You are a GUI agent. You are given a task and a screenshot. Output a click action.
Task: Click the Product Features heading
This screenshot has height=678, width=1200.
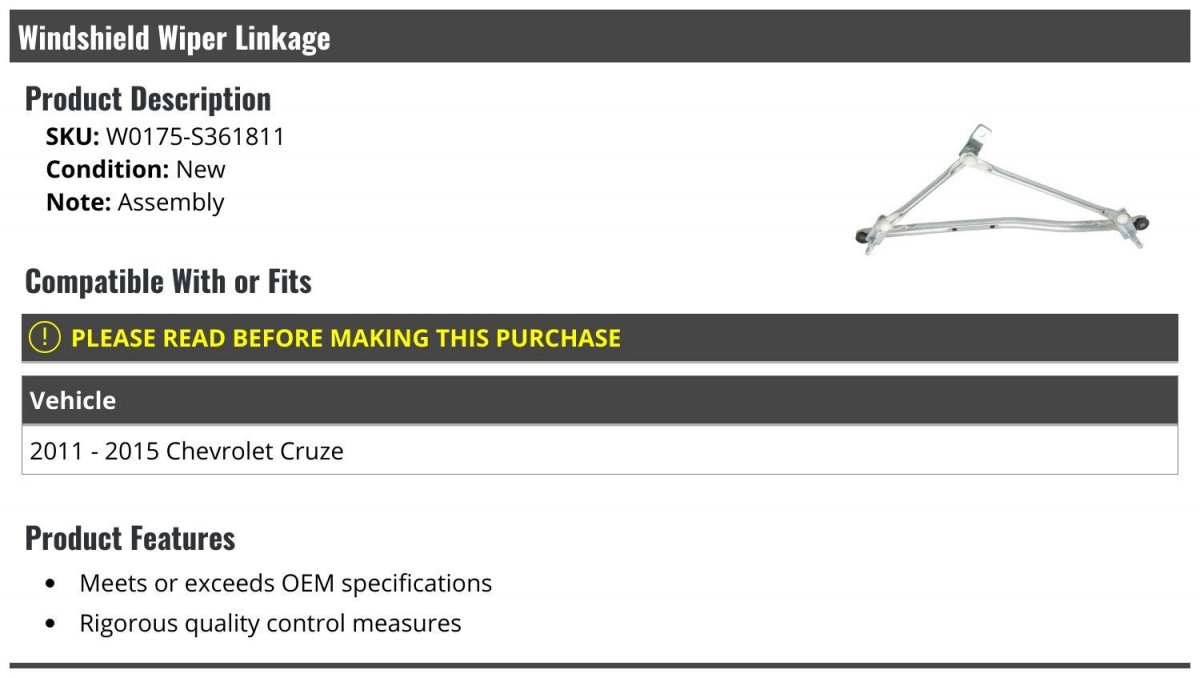click(x=130, y=538)
